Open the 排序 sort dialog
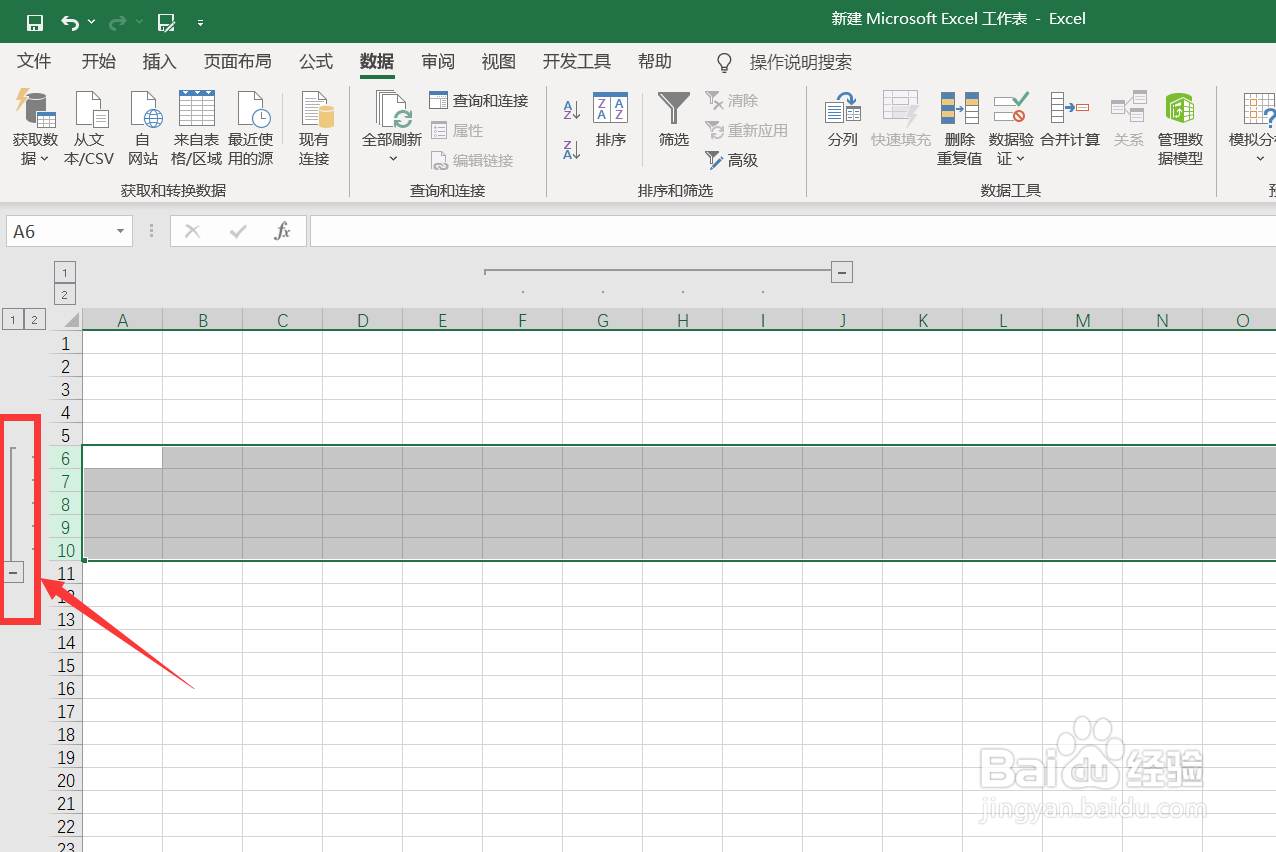Viewport: 1276px width, 852px height. pos(610,120)
